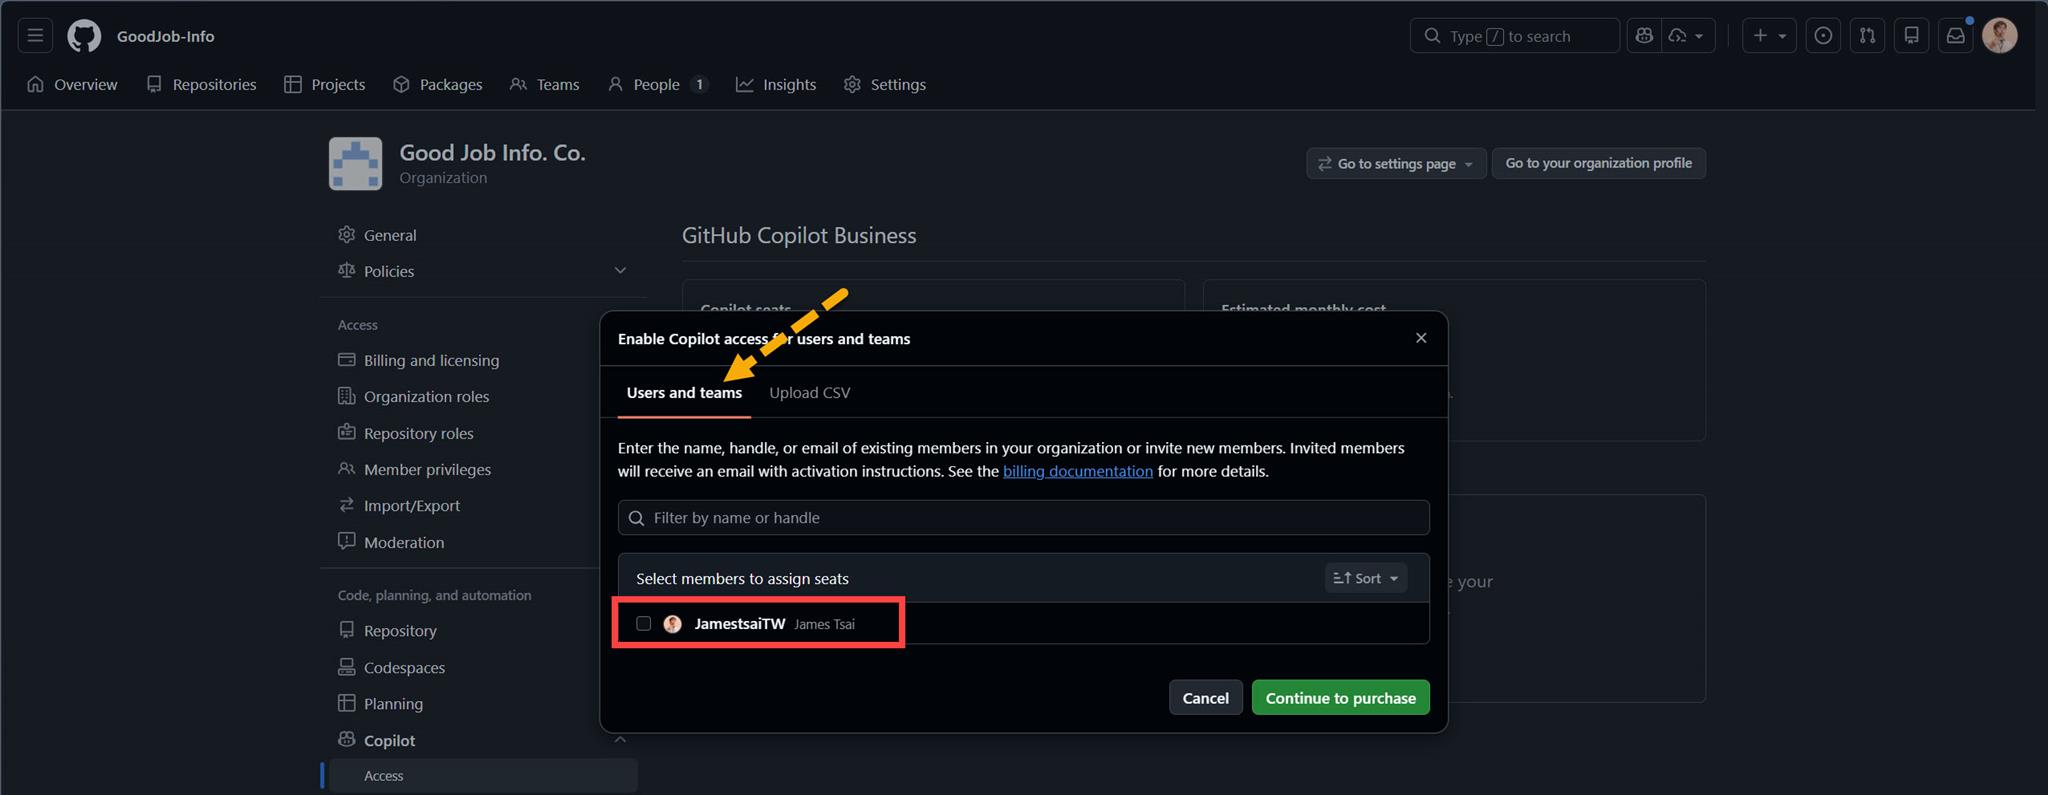Open the issues icon in header

click(1823, 36)
